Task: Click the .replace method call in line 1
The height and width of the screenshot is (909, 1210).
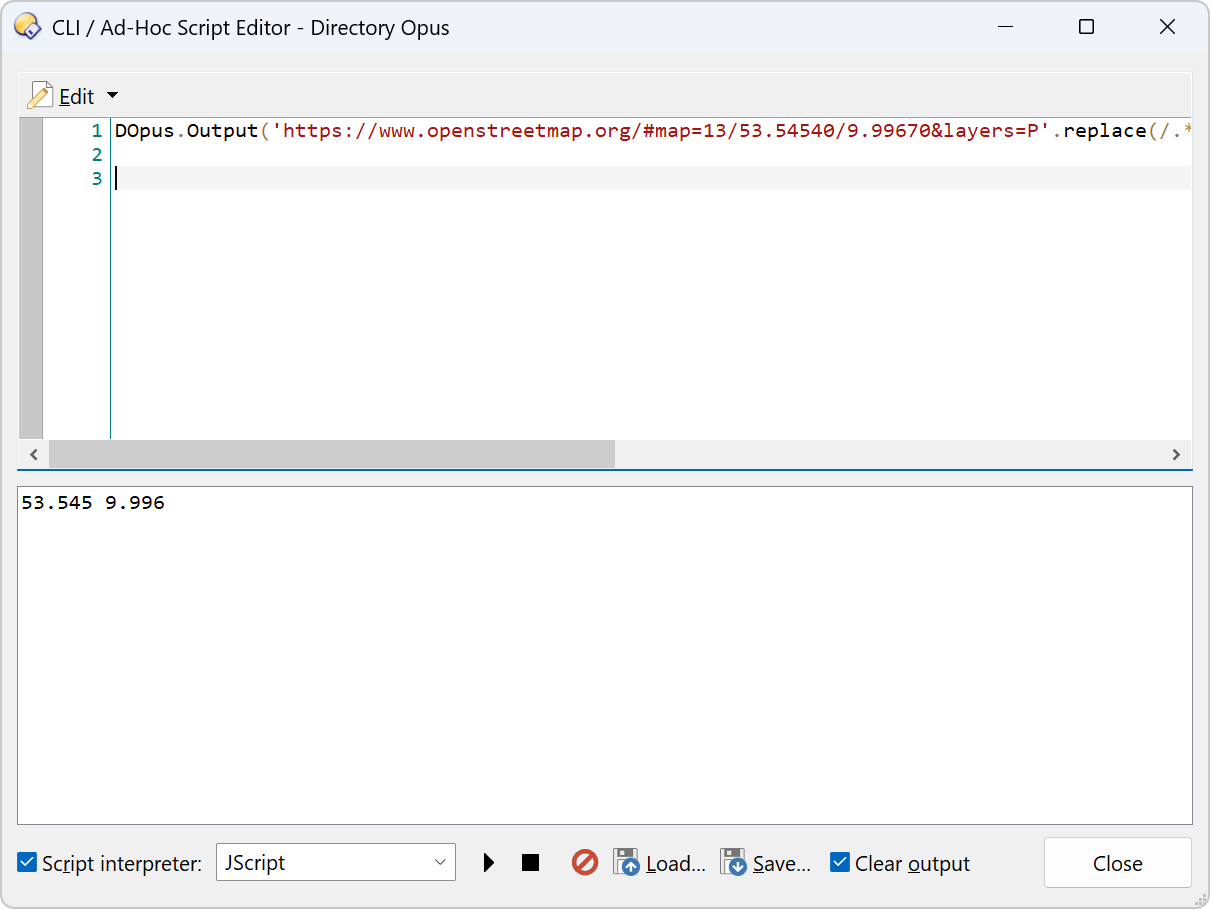Action: (1099, 131)
